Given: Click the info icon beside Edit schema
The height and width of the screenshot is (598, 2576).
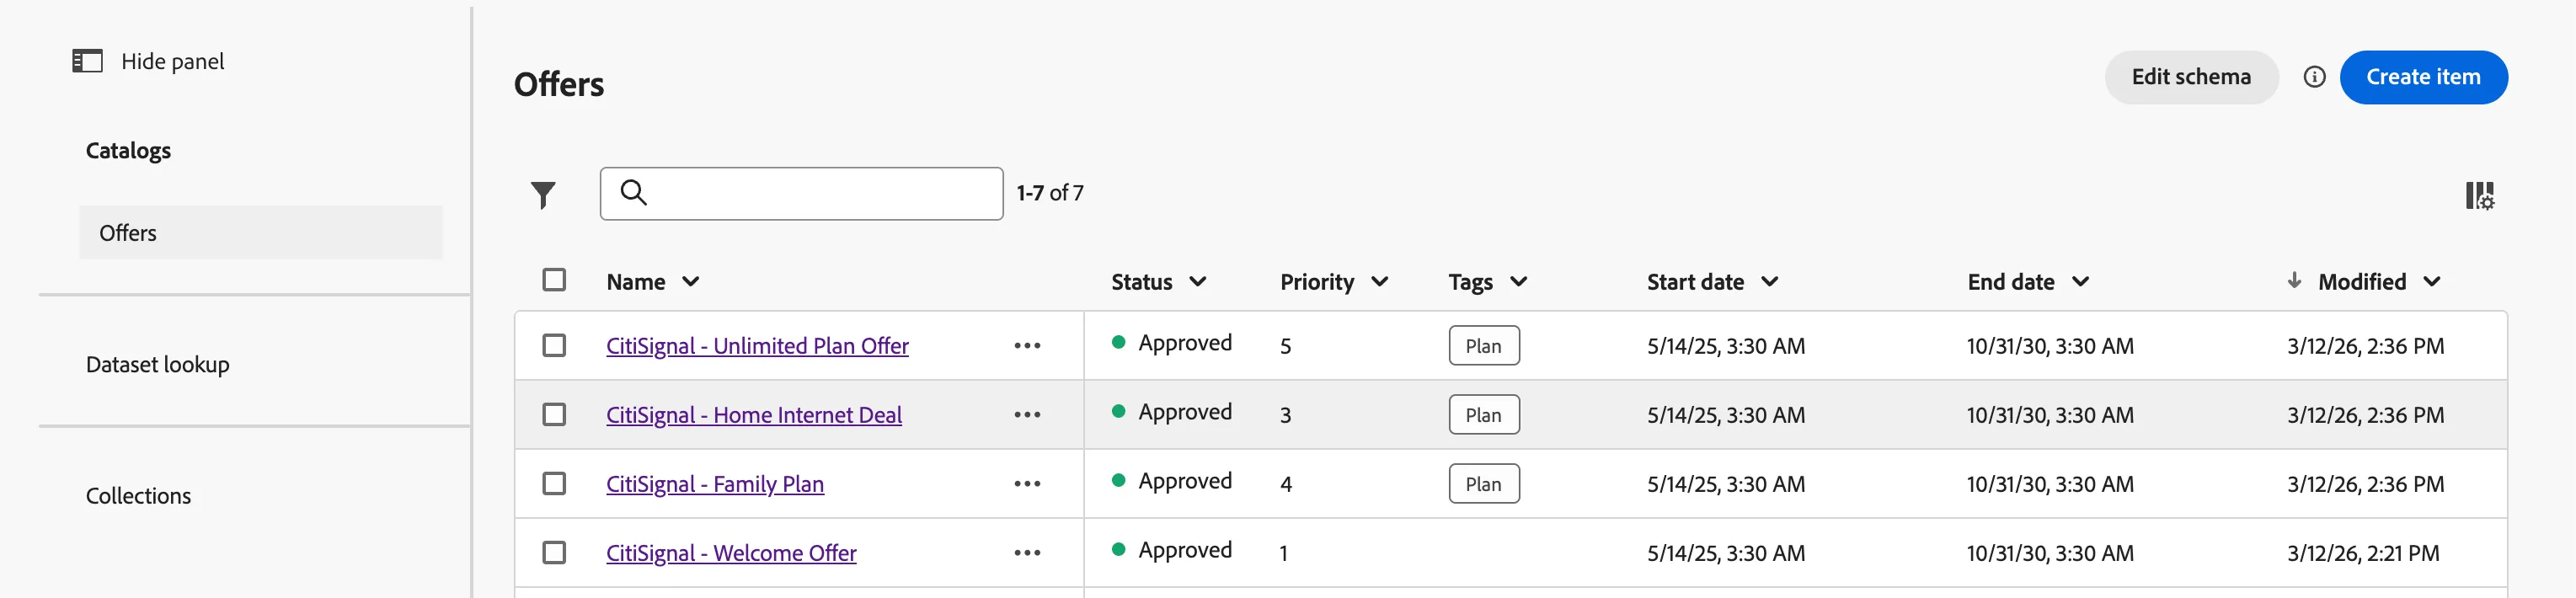Looking at the screenshot, I should coord(2314,77).
